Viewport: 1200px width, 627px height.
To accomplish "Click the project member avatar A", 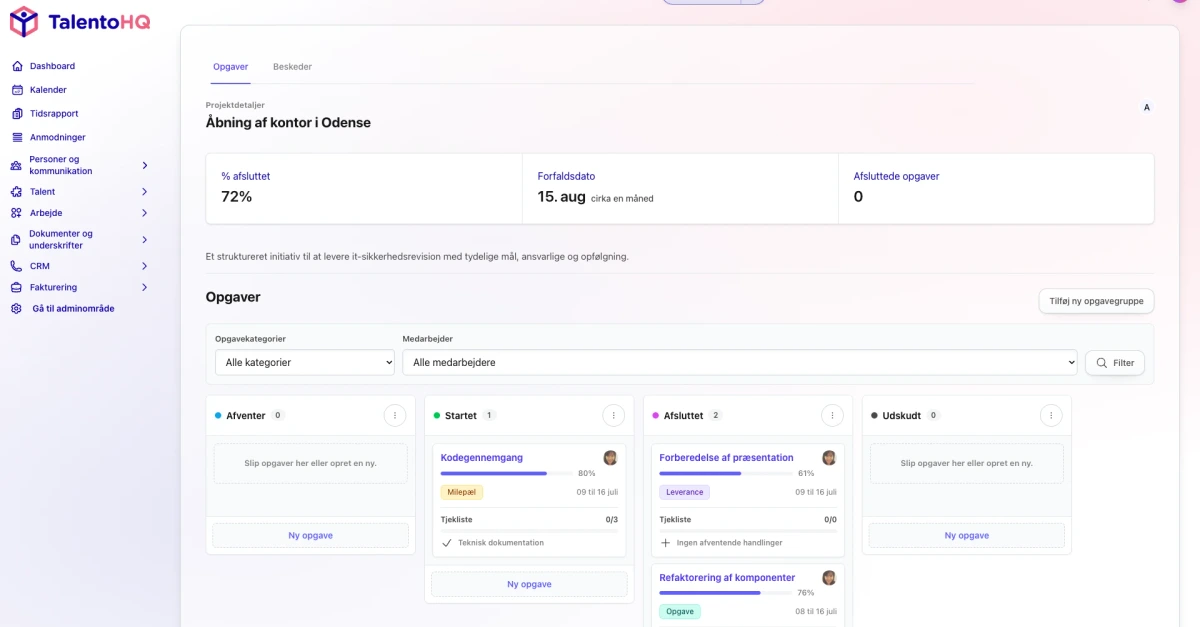I will [x=1146, y=107].
